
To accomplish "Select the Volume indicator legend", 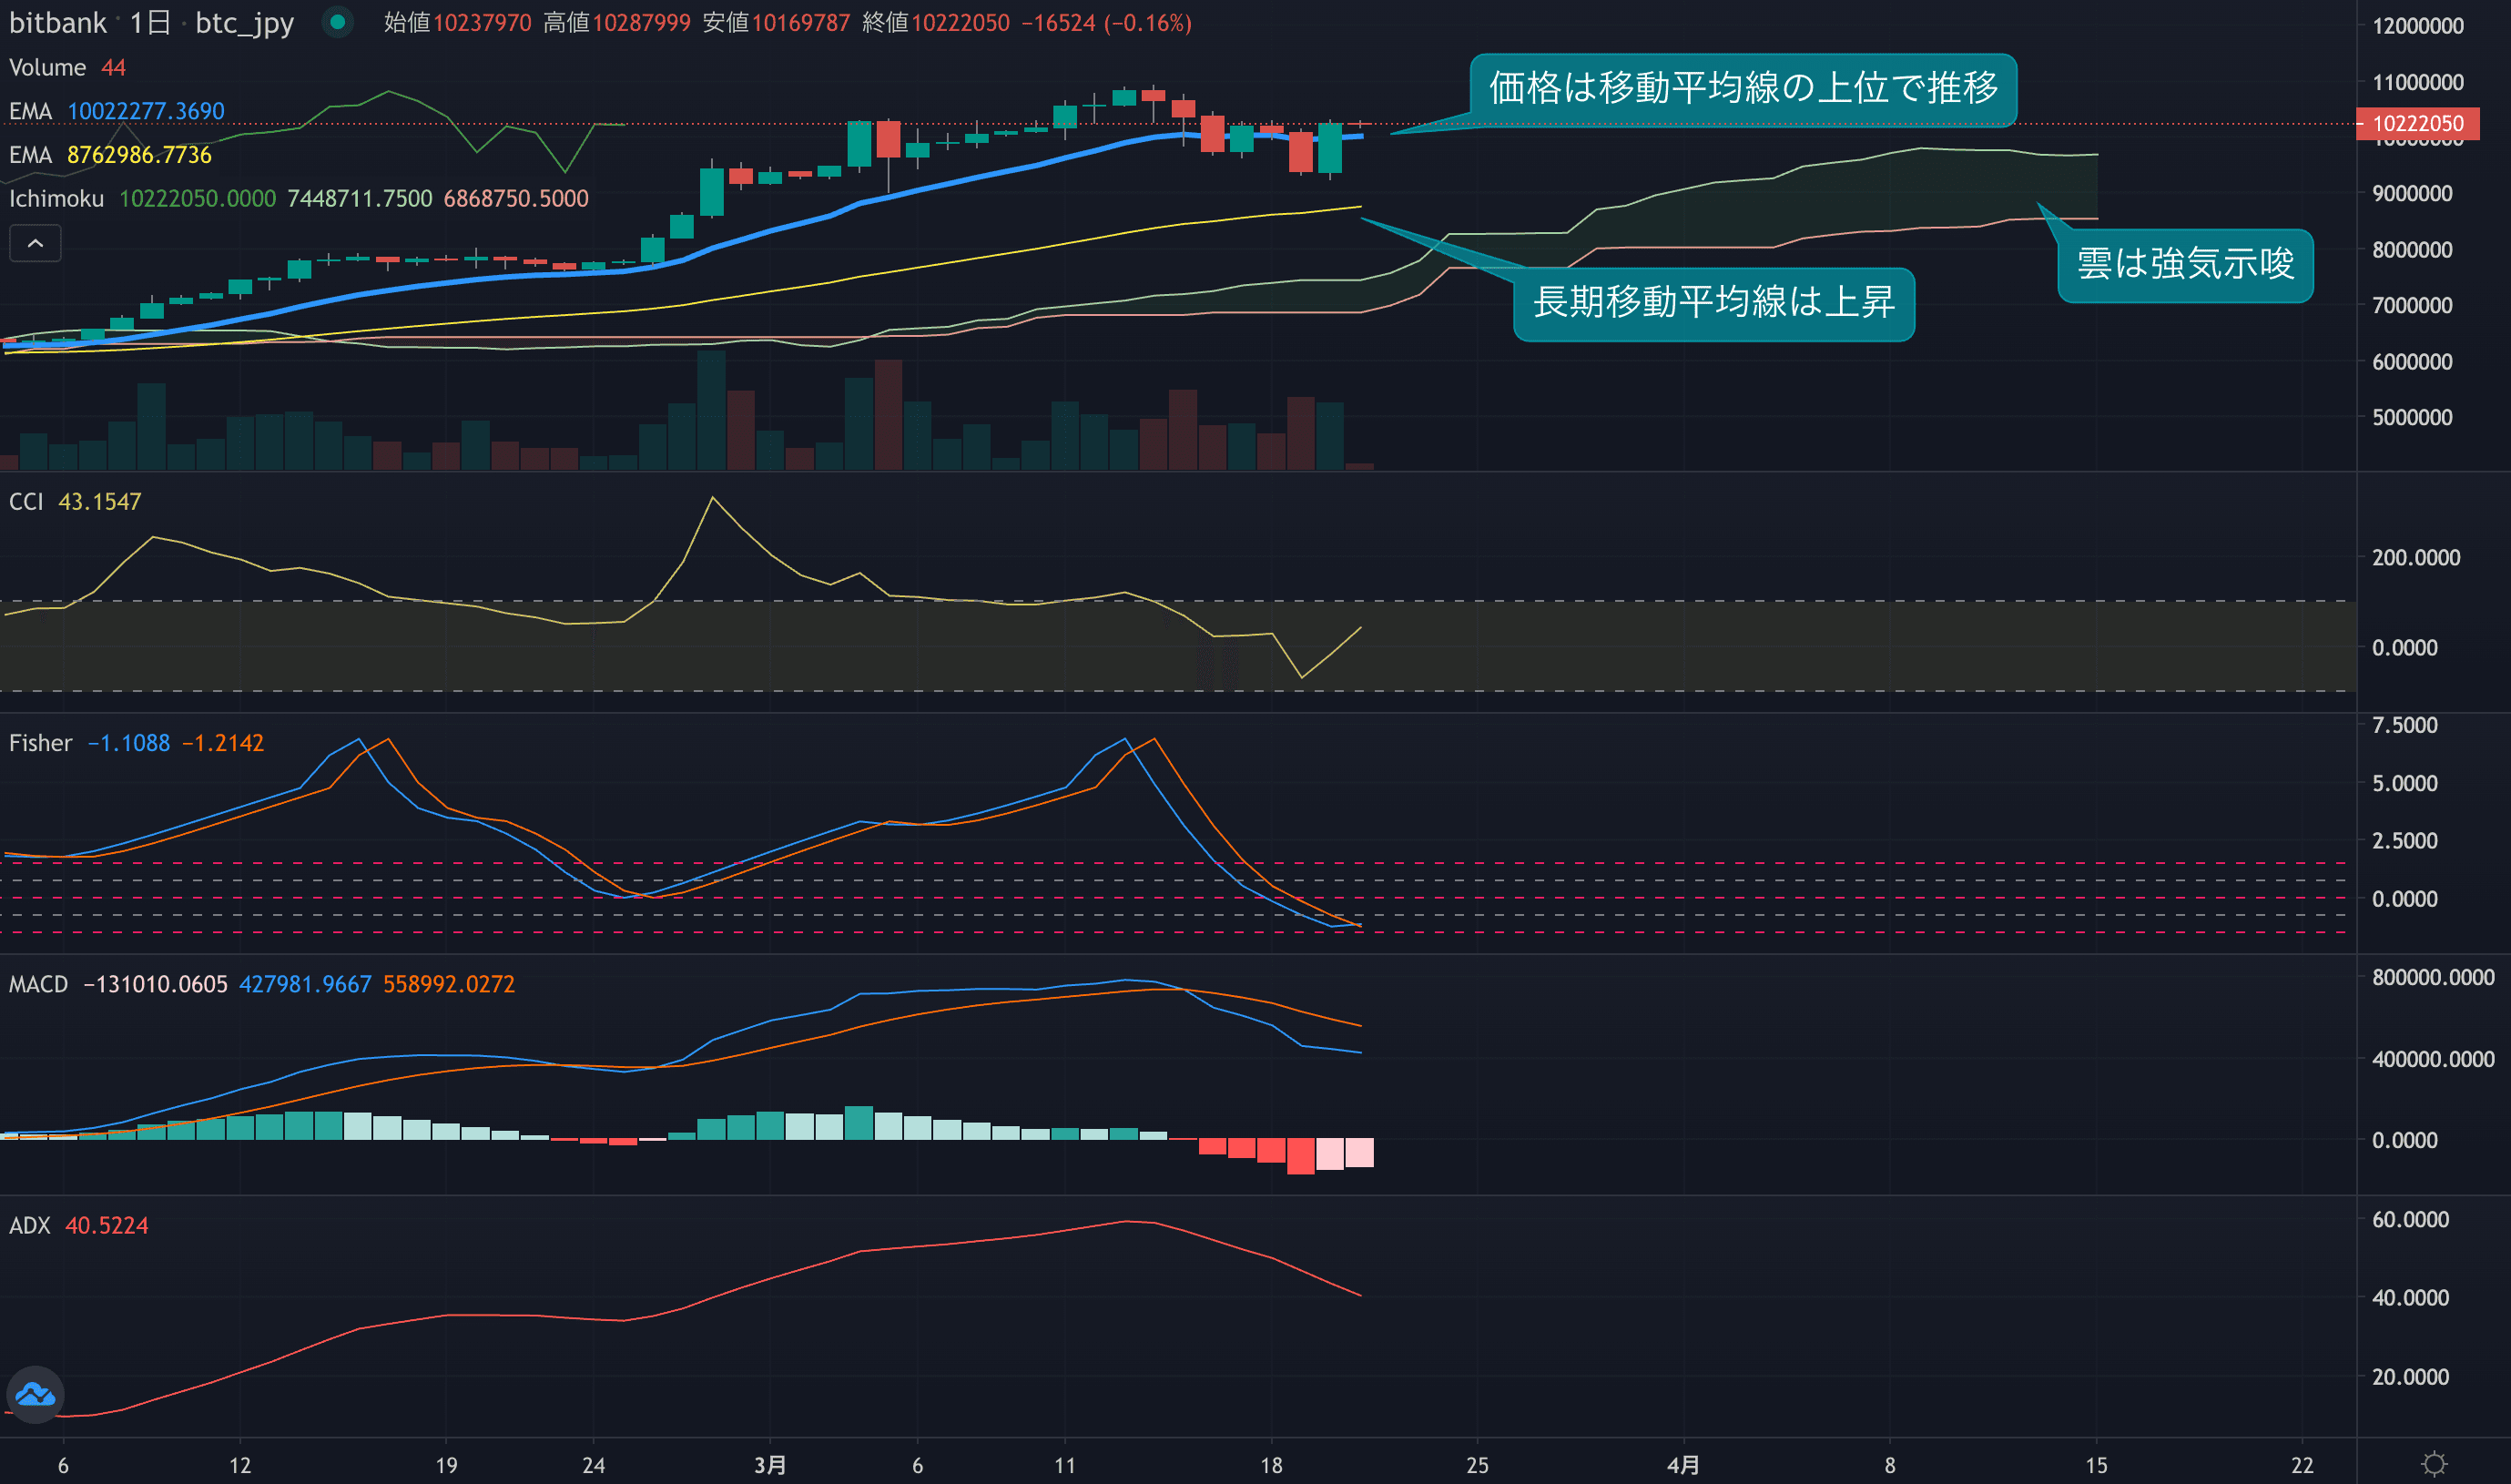I will click(47, 68).
